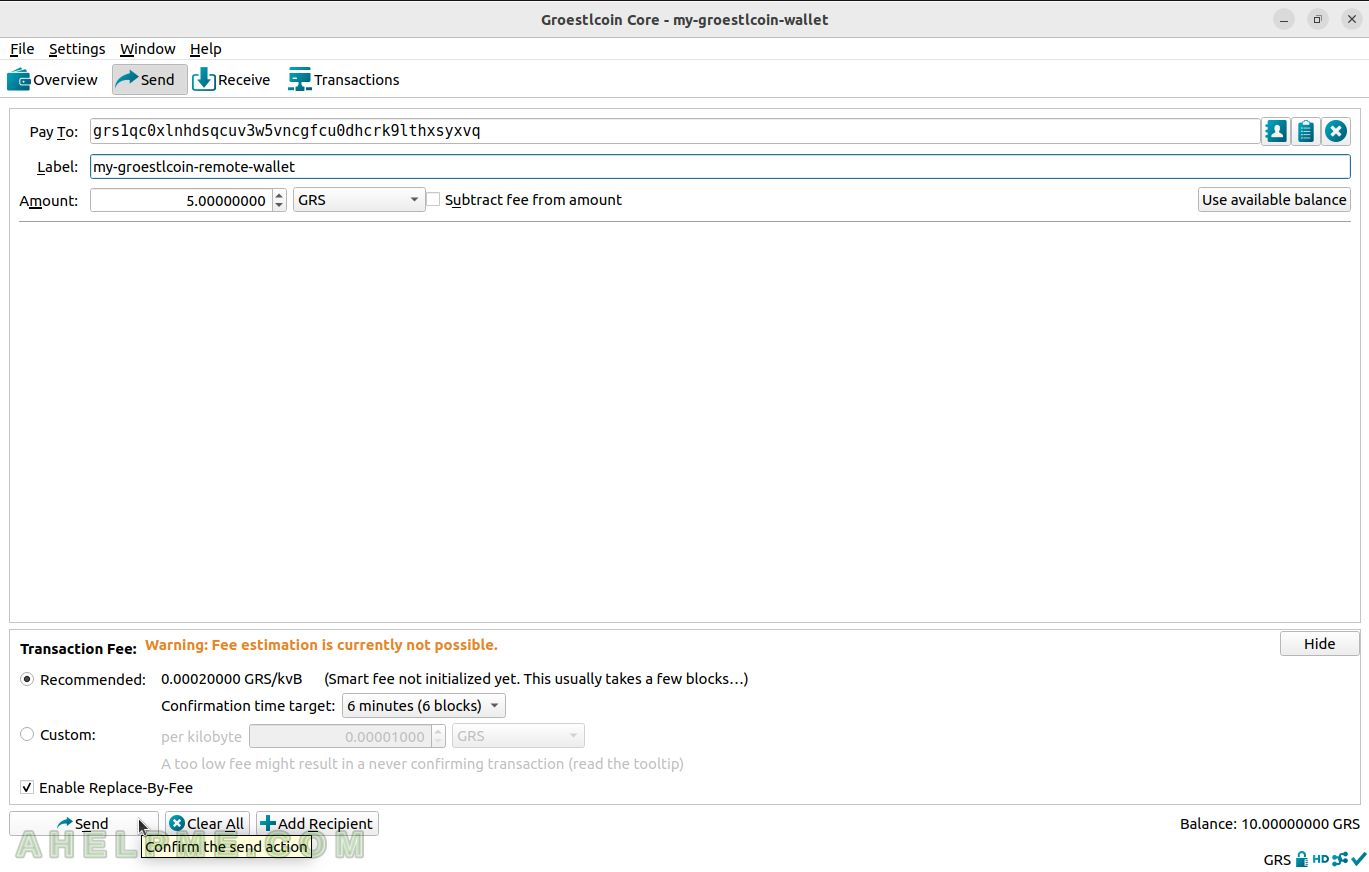This screenshot has height=872, width=1369.
Task: Click the HD wallet status icon
Action: point(1320,859)
